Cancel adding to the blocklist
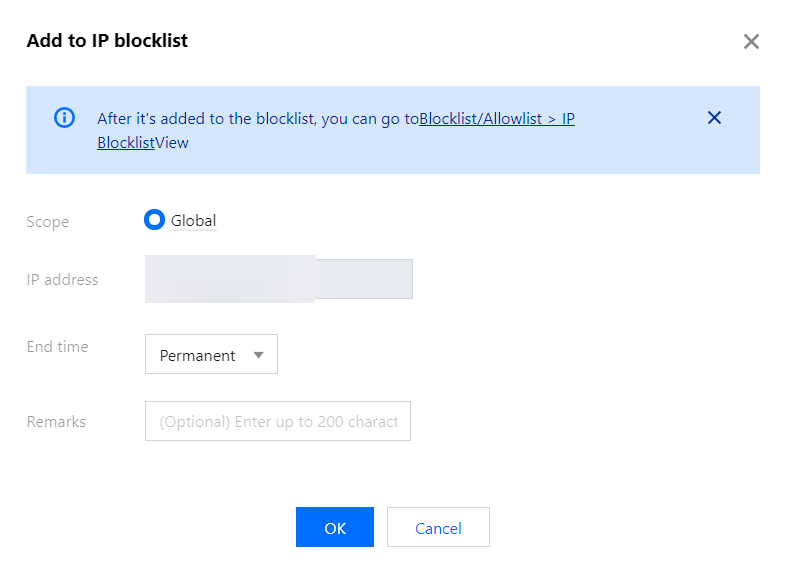This screenshot has height=569, width=785. pos(438,527)
